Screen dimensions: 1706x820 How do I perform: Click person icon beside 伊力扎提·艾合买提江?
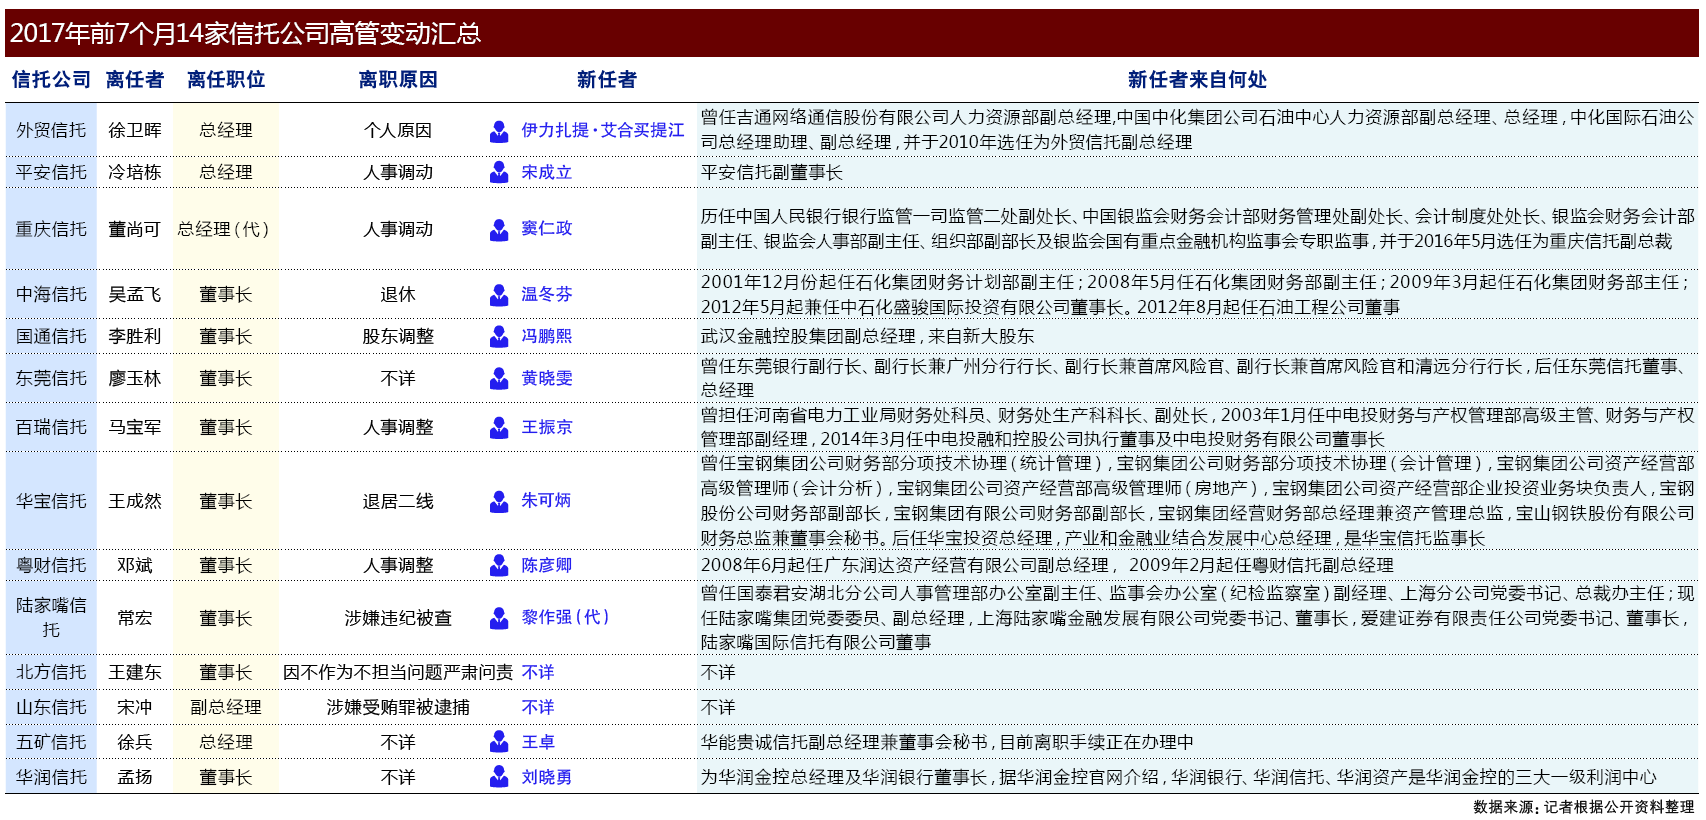[x=499, y=131]
